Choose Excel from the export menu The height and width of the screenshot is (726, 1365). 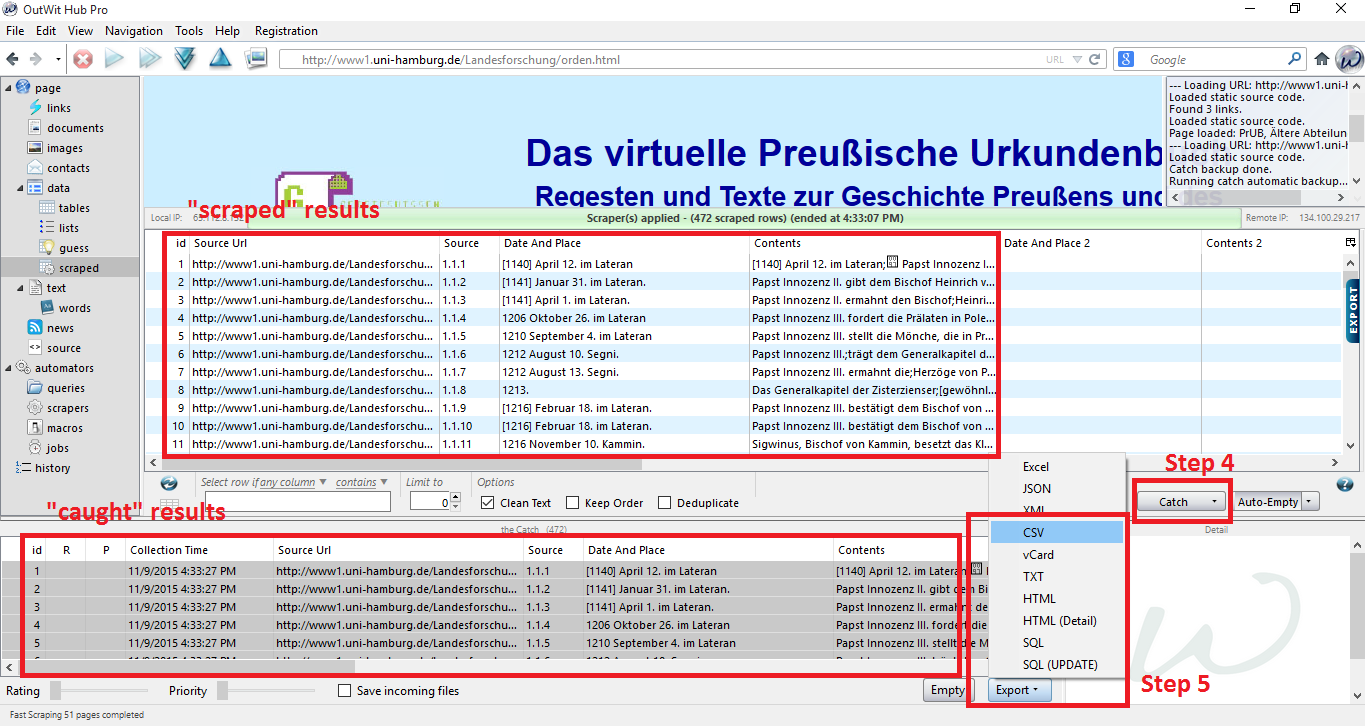pyautogui.click(x=1057, y=467)
